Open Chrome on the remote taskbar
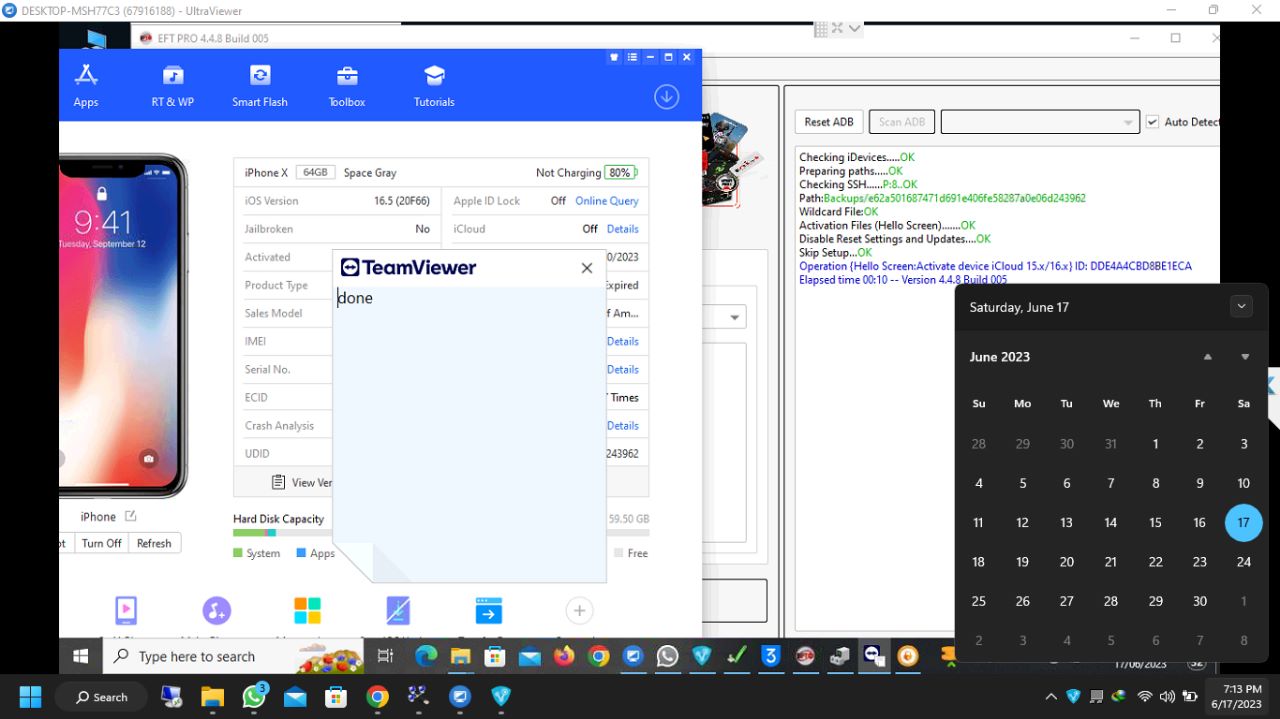This screenshot has height=719, width=1280. pos(599,656)
